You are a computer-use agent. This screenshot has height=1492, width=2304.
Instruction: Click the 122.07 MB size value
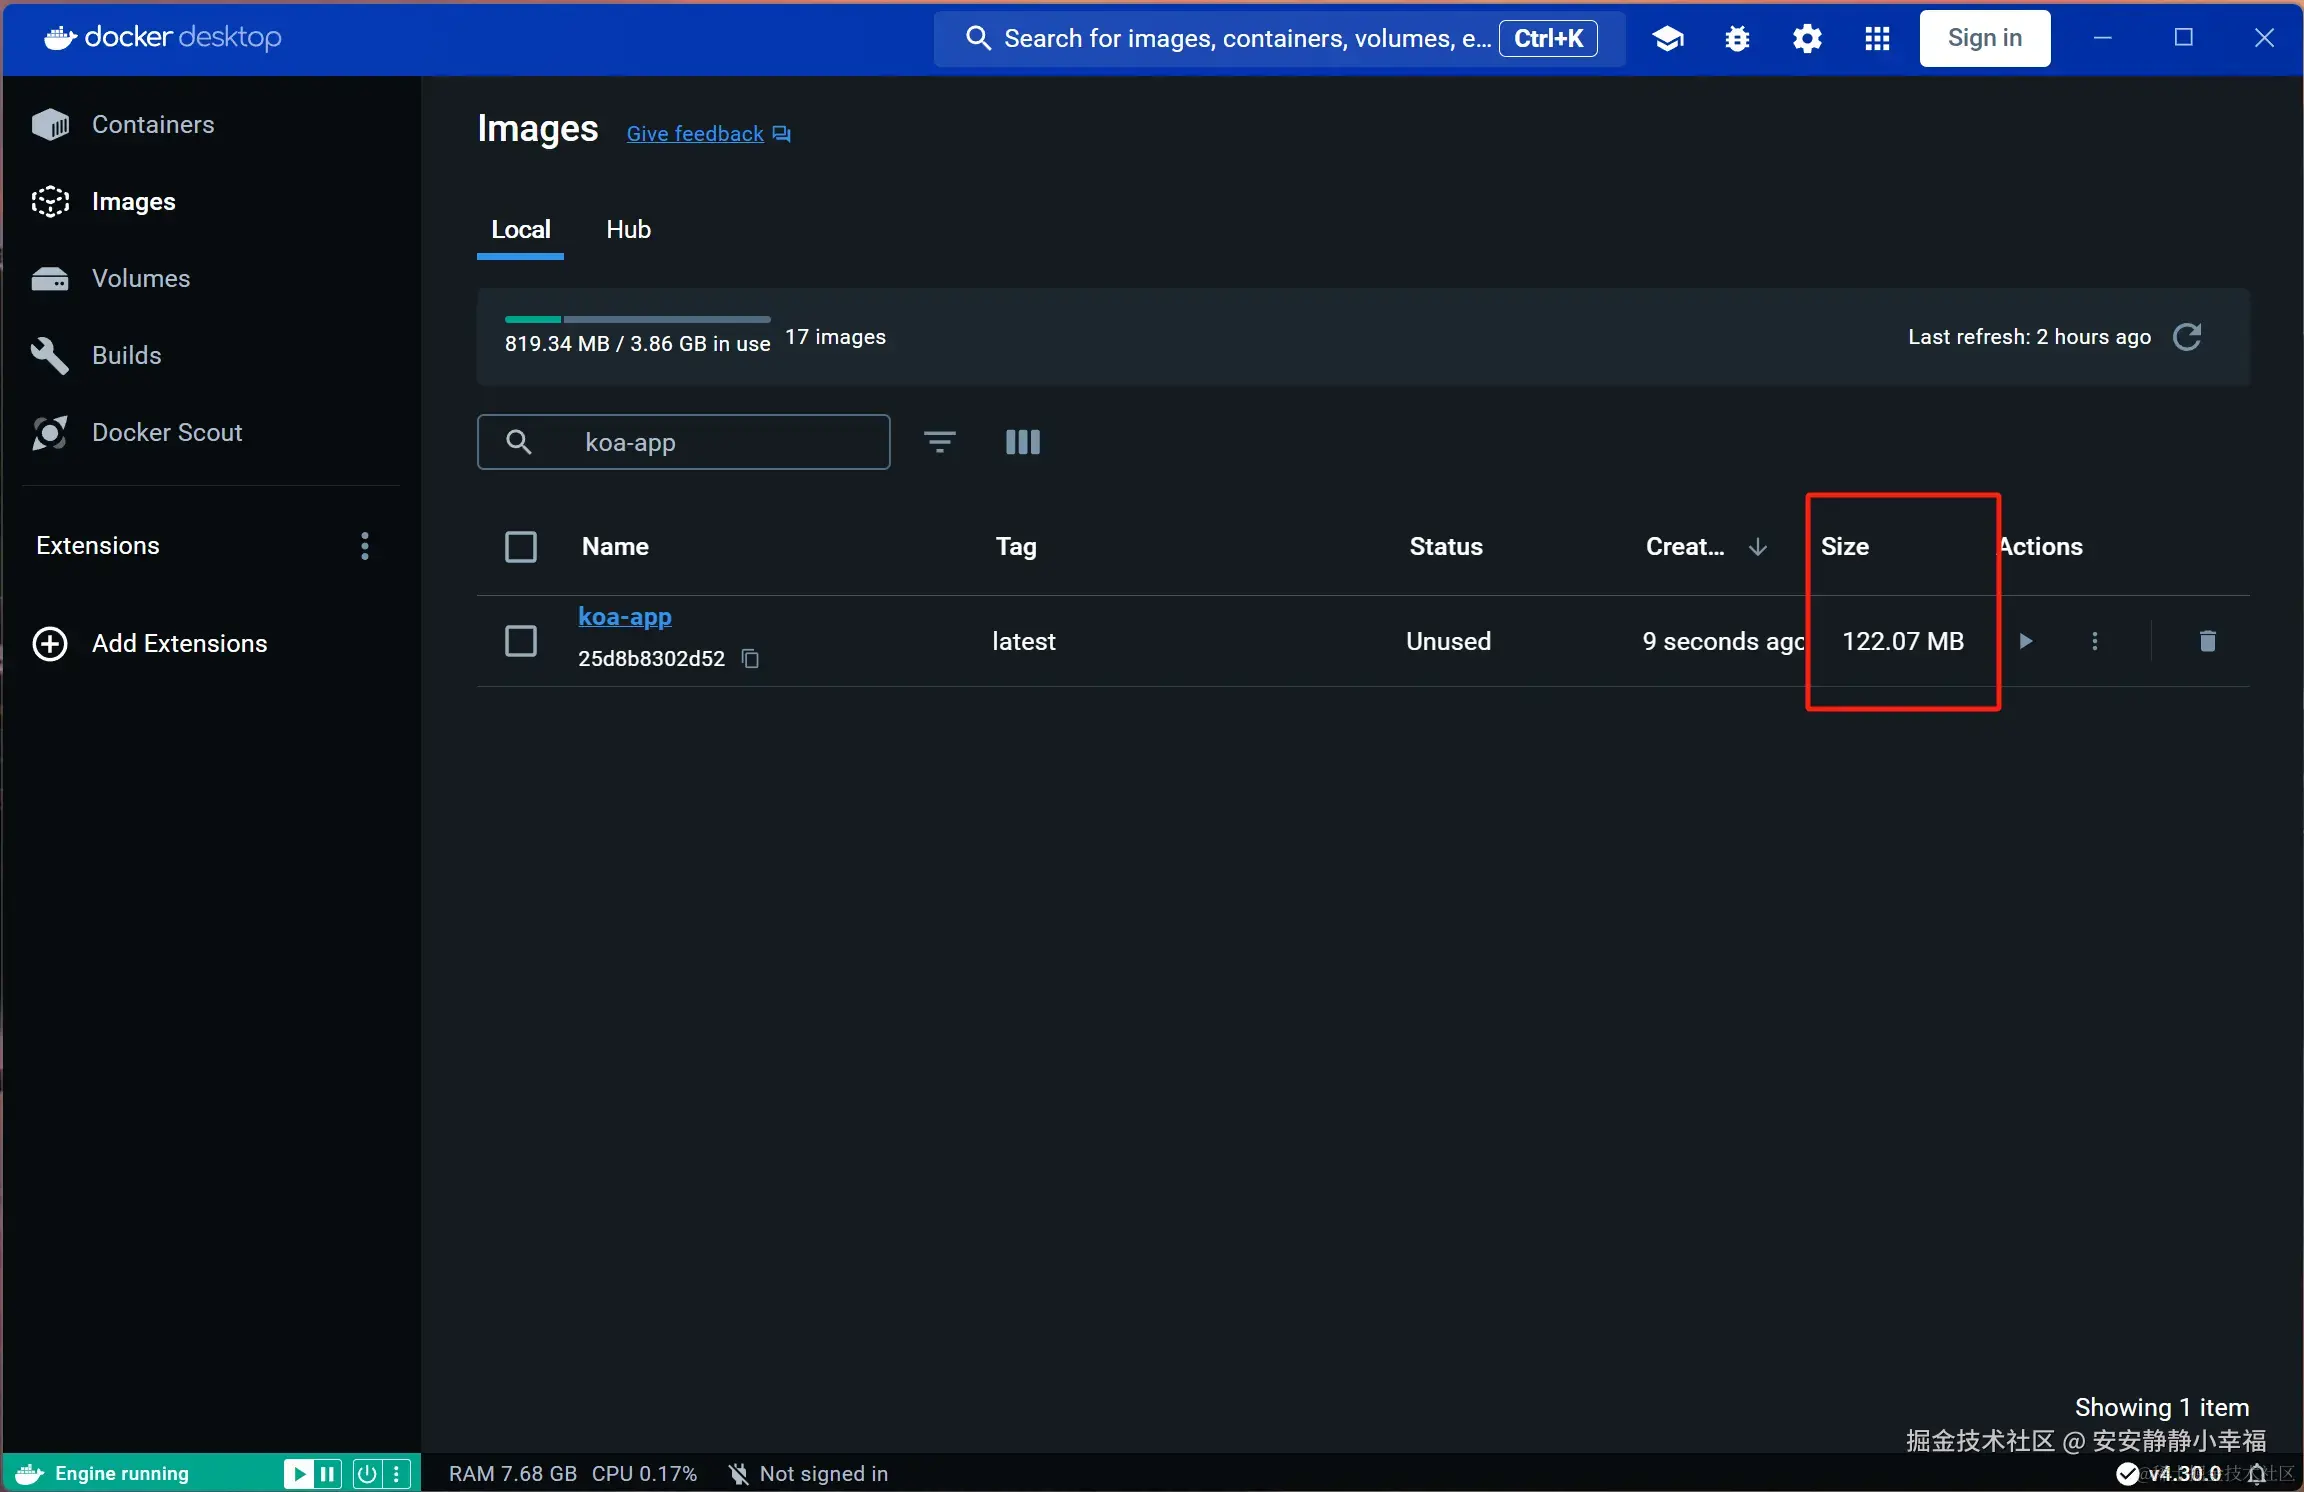coord(1903,641)
